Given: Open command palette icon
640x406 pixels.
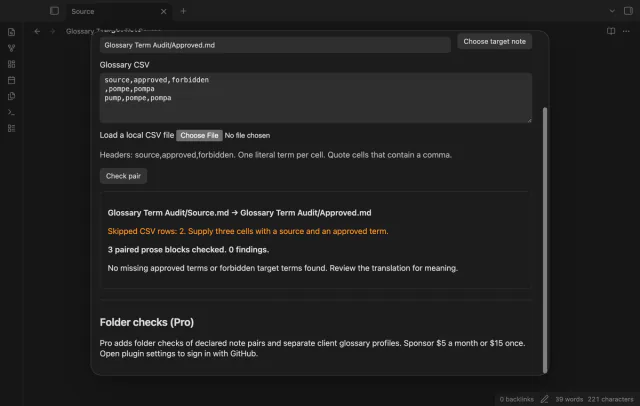Looking at the screenshot, I should (x=11, y=112).
